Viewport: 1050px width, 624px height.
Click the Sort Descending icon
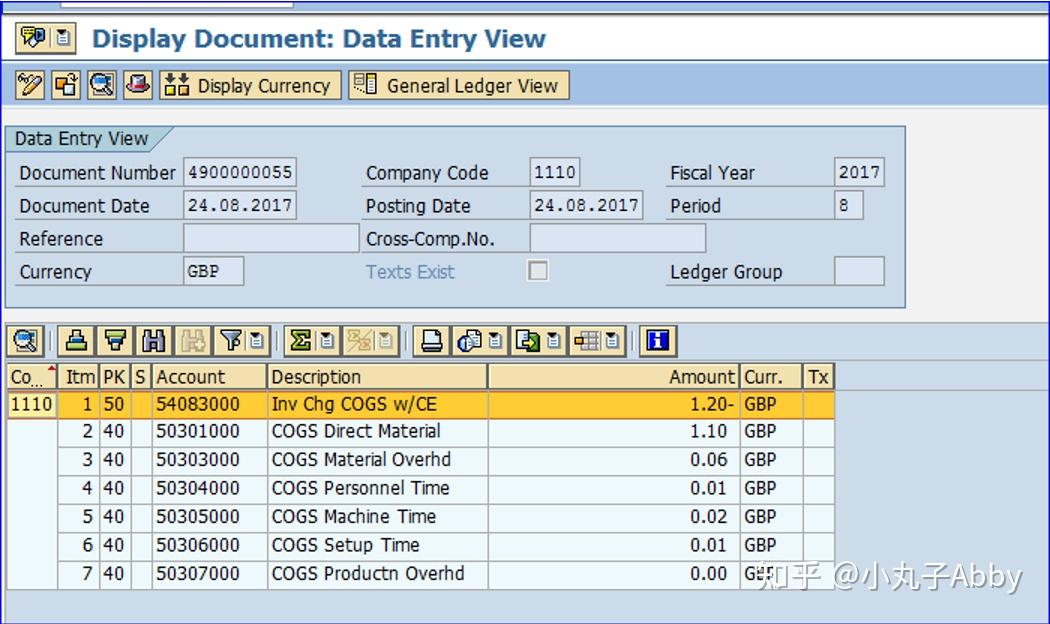coord(115,341)
